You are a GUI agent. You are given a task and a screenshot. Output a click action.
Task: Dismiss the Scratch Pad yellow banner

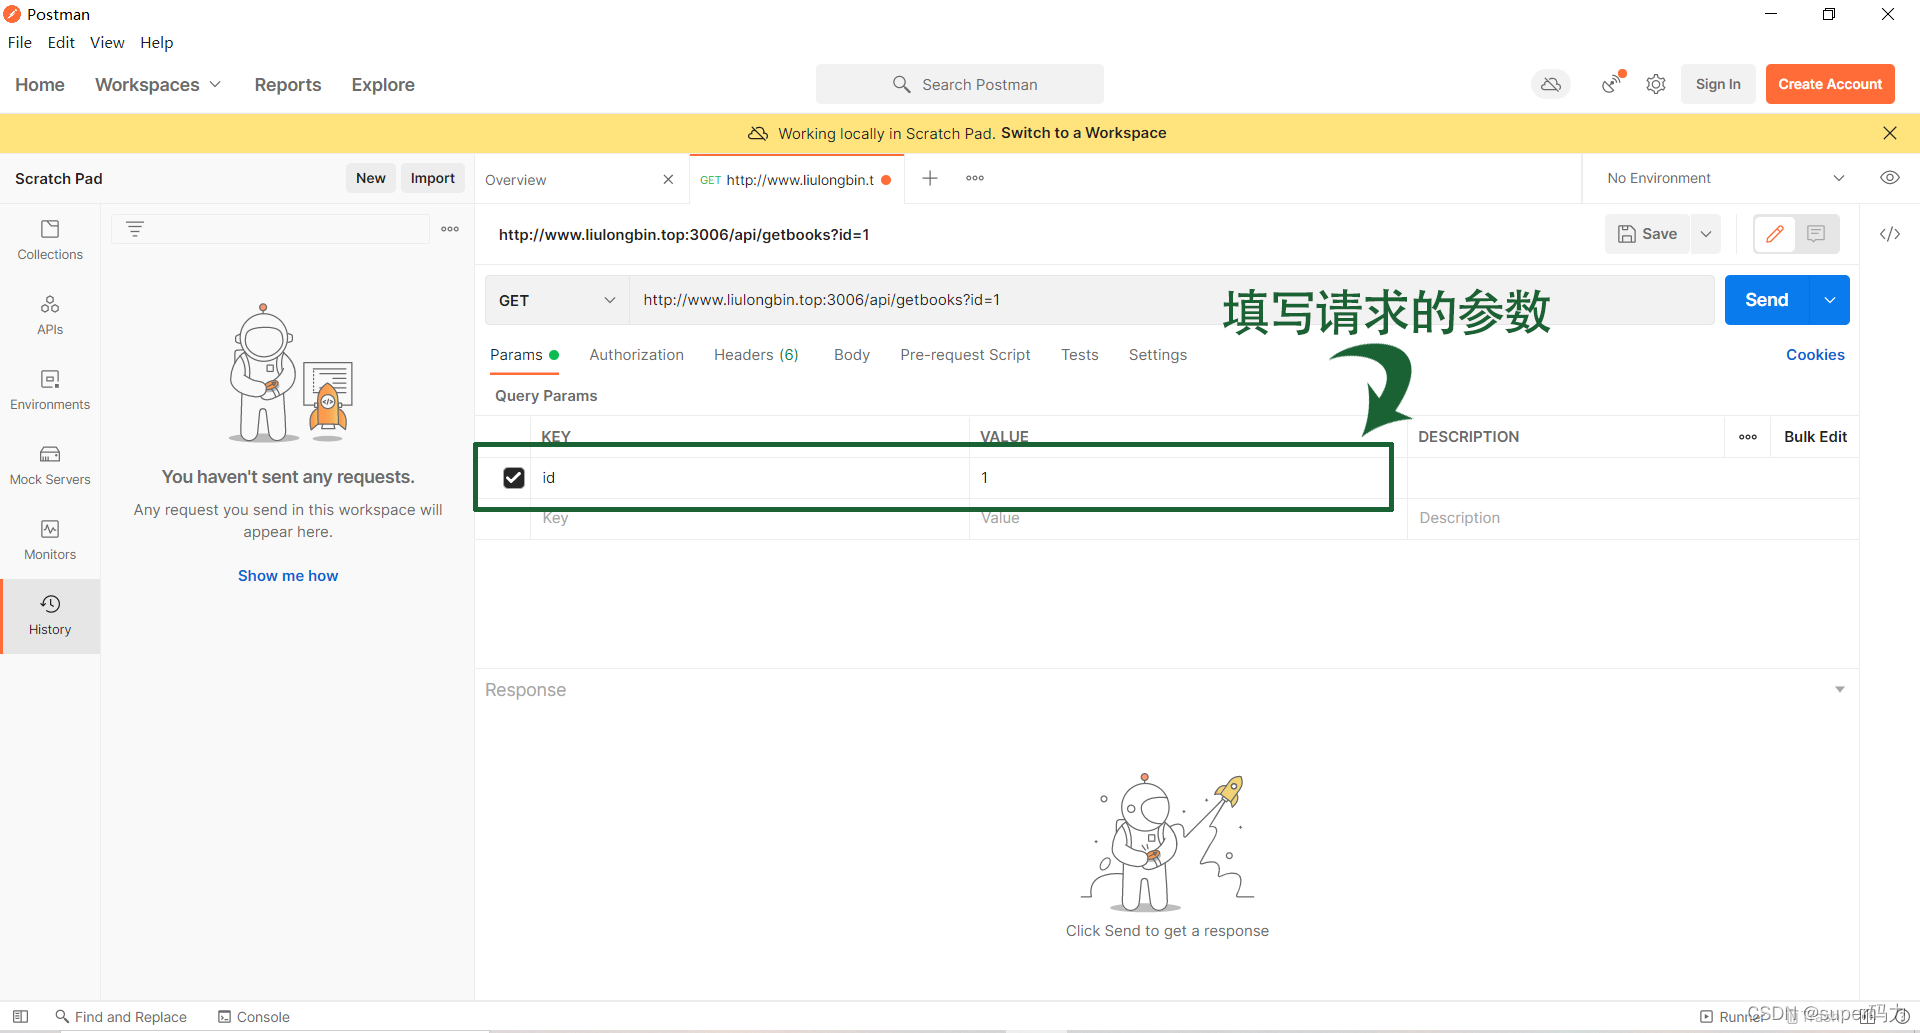[x=1889, y=133]
